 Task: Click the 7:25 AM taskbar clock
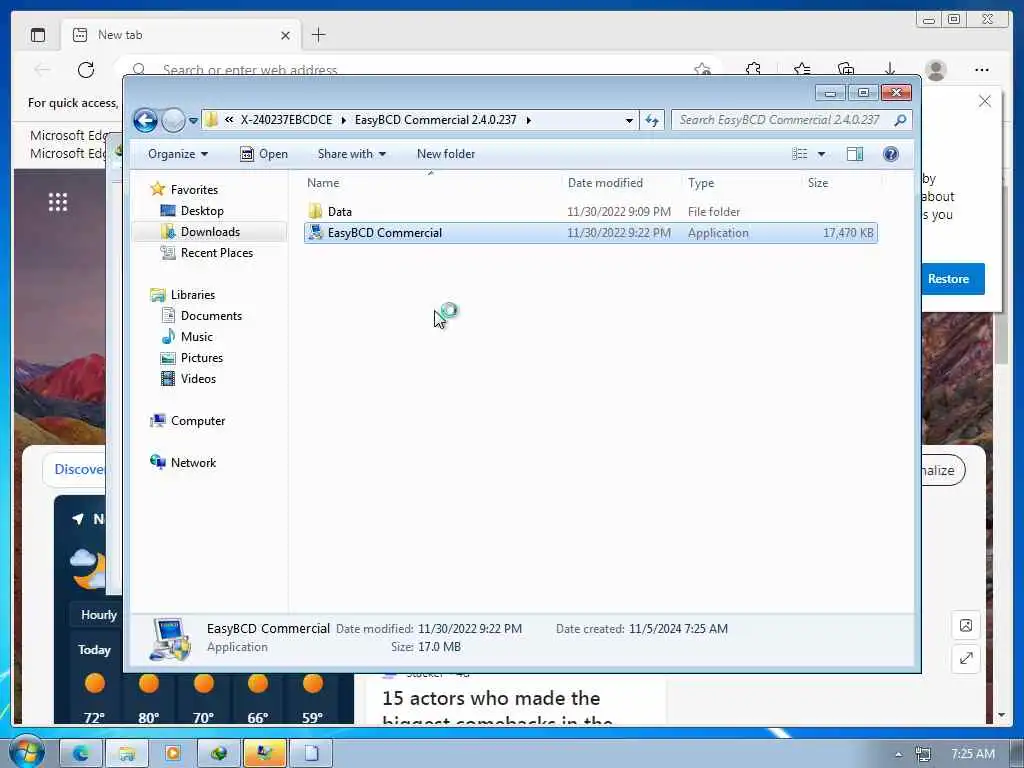tap(972, 754)
